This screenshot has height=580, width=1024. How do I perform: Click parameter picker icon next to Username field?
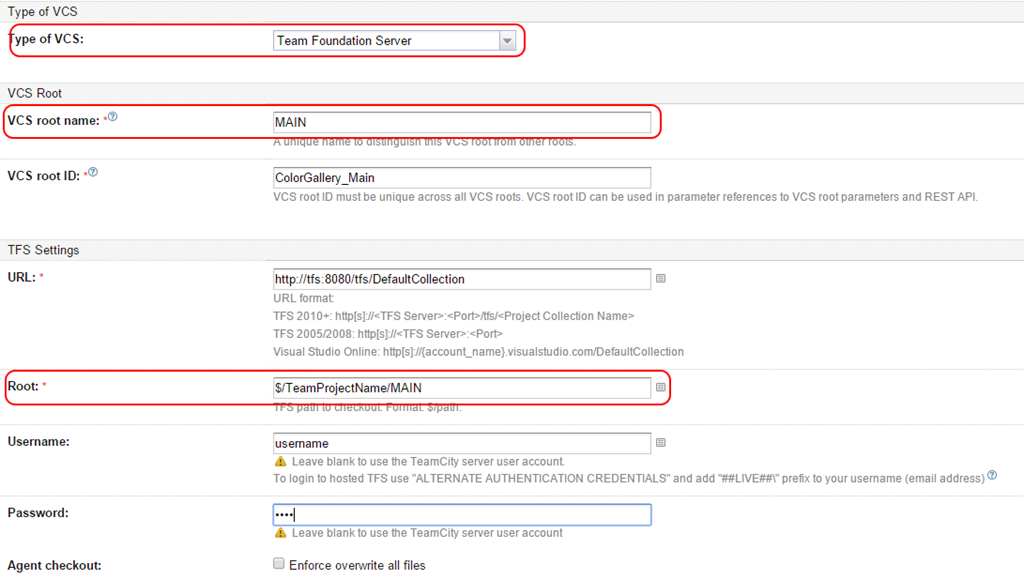661,443
